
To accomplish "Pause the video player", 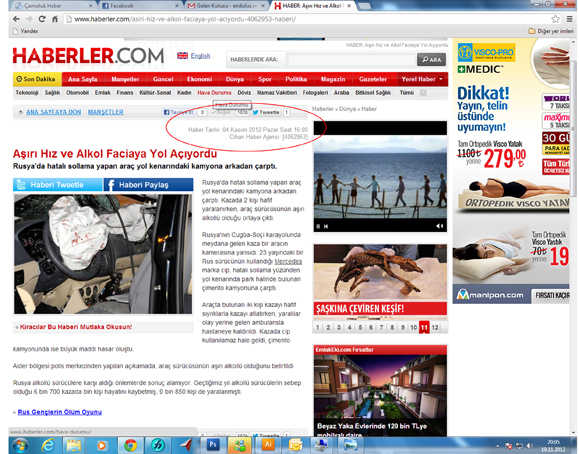I will pos(318,226).
